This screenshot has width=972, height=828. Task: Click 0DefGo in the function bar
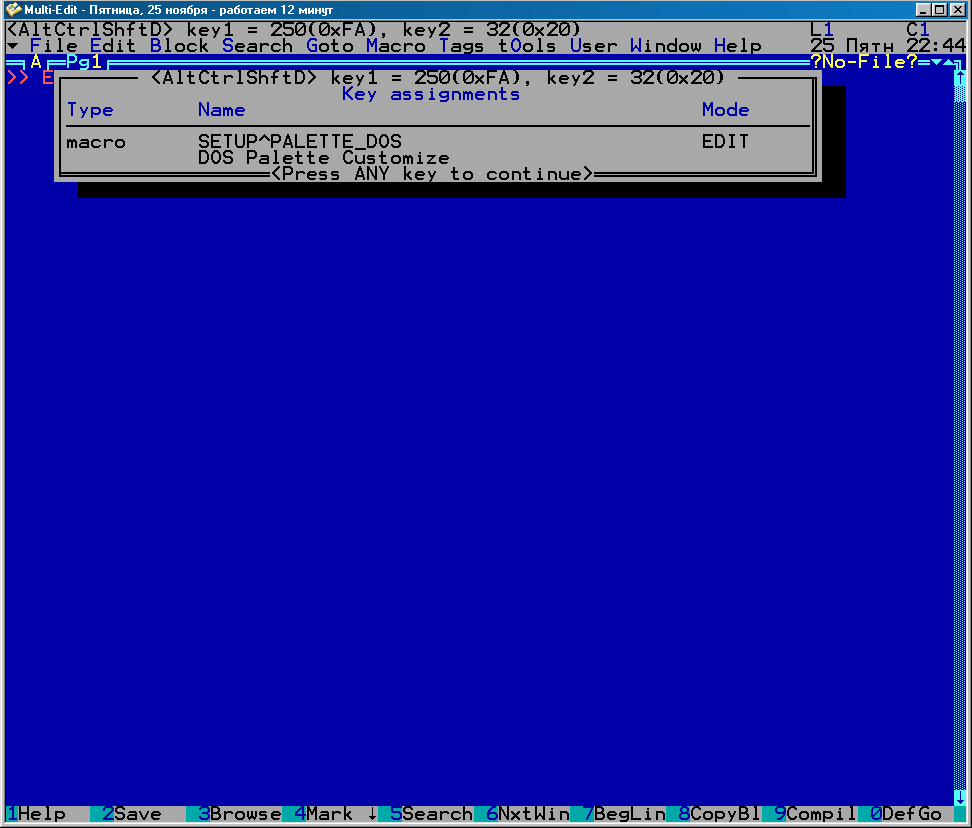905,814
